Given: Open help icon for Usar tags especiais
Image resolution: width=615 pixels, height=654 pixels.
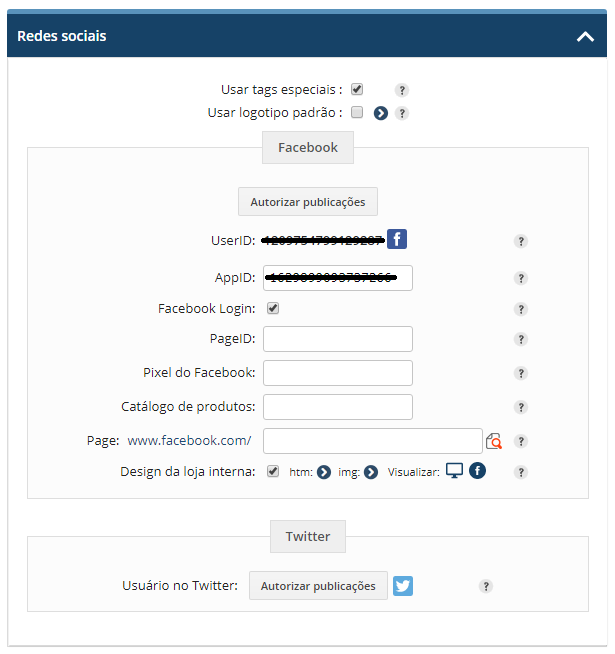Looking at the screenshot, I should click(401, 90).
